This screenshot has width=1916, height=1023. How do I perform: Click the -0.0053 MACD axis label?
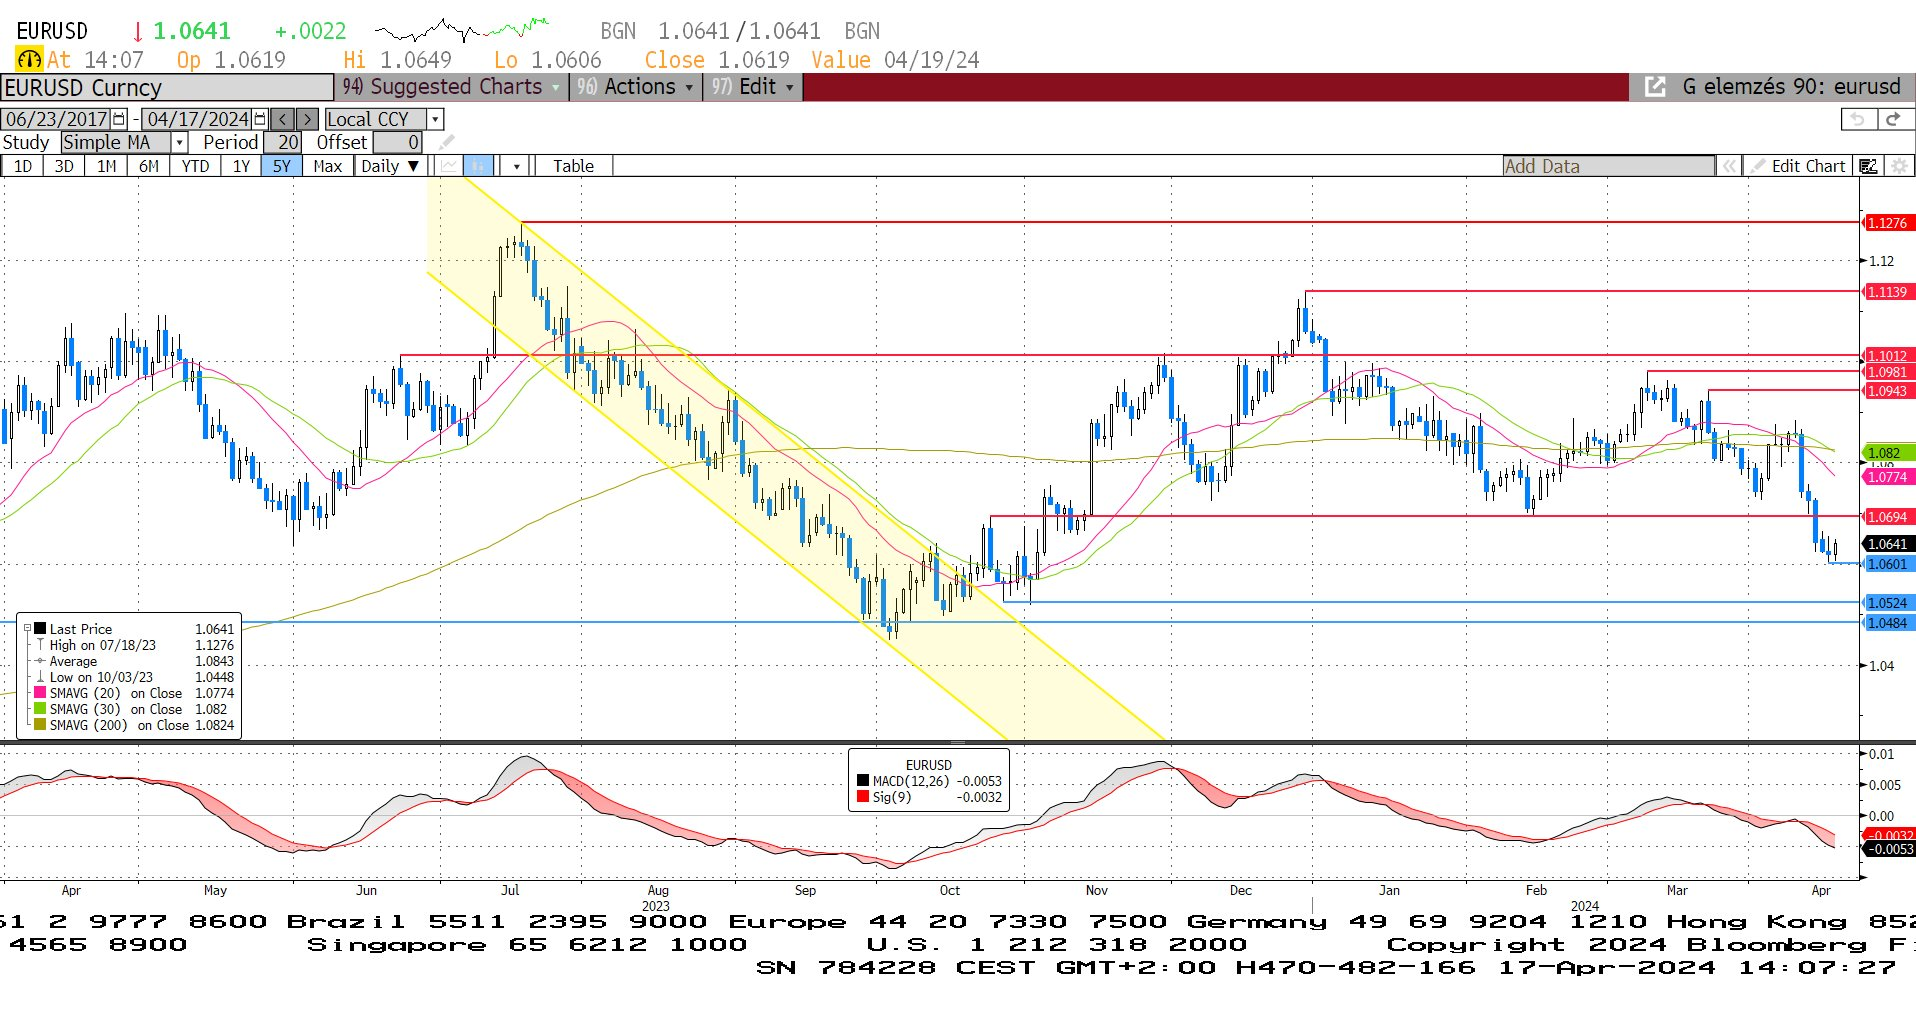(1890, 849)
